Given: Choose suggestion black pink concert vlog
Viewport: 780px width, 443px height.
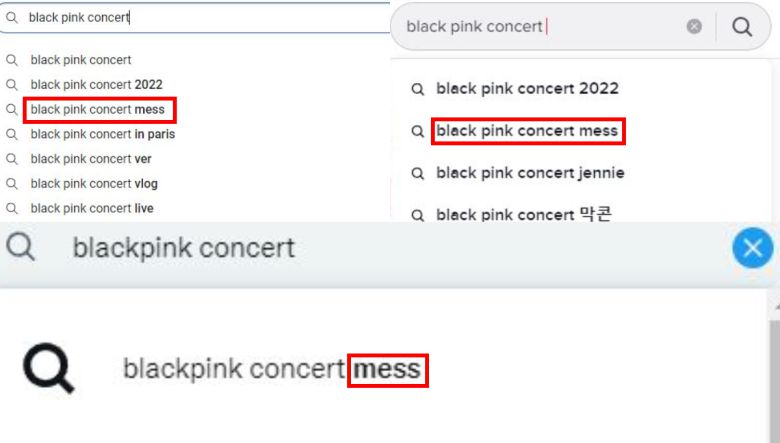Looking at the screenshot, I should [94, 184].
